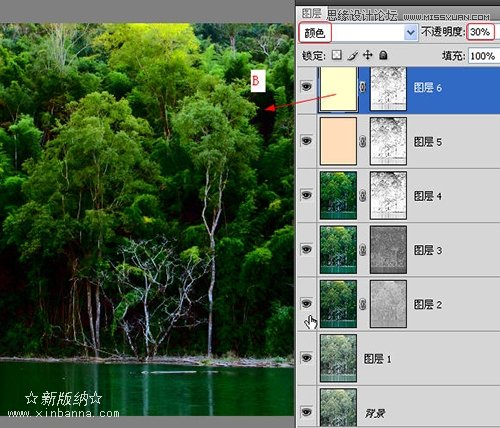The height and width of the screenshot is (428, 500).
Task: Click forest image thumbnail of 图层 3
Action: 338,250
